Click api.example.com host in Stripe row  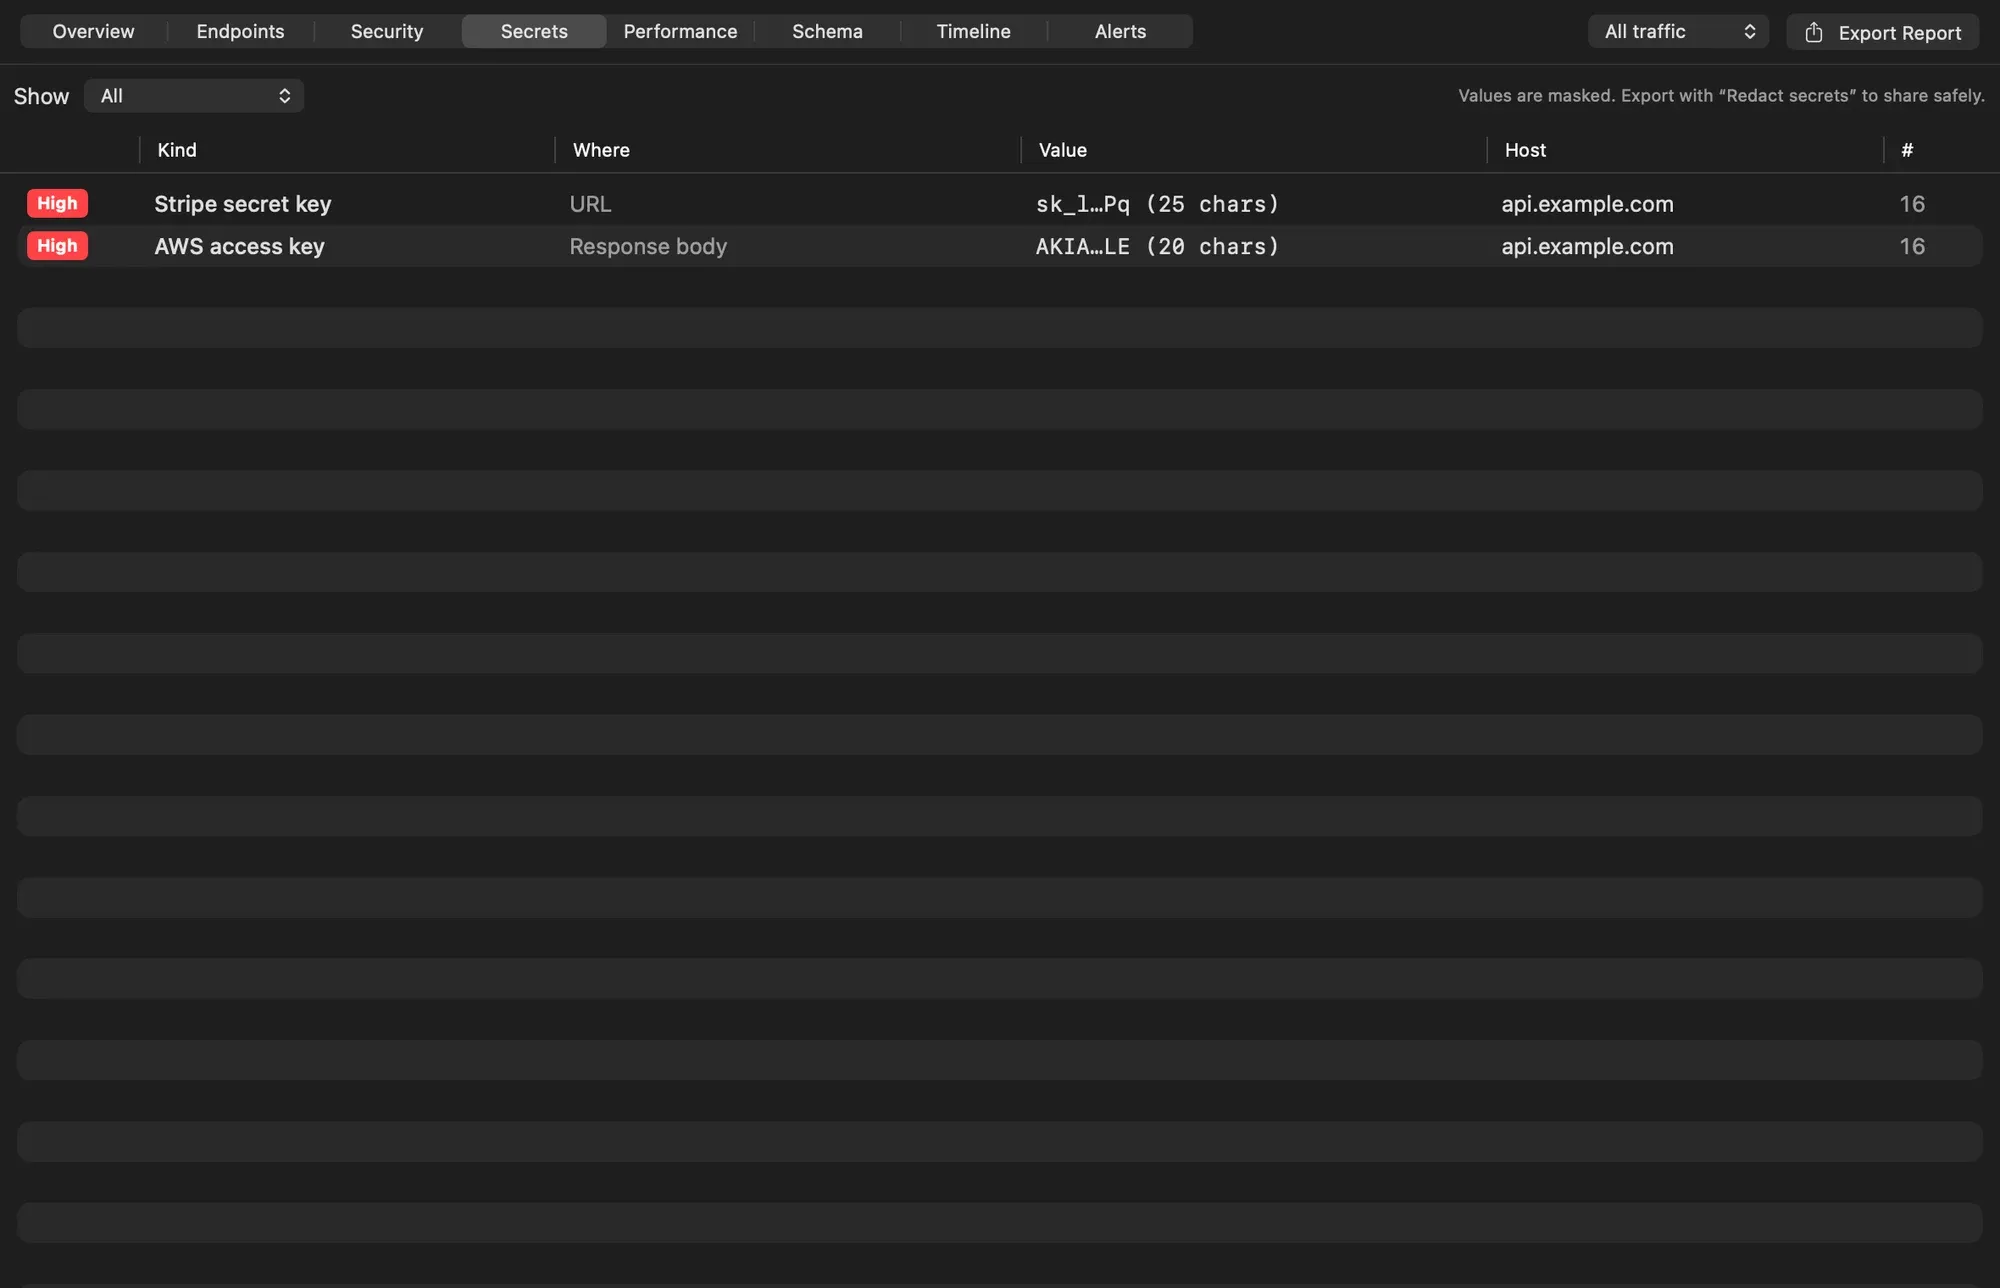1587,204
